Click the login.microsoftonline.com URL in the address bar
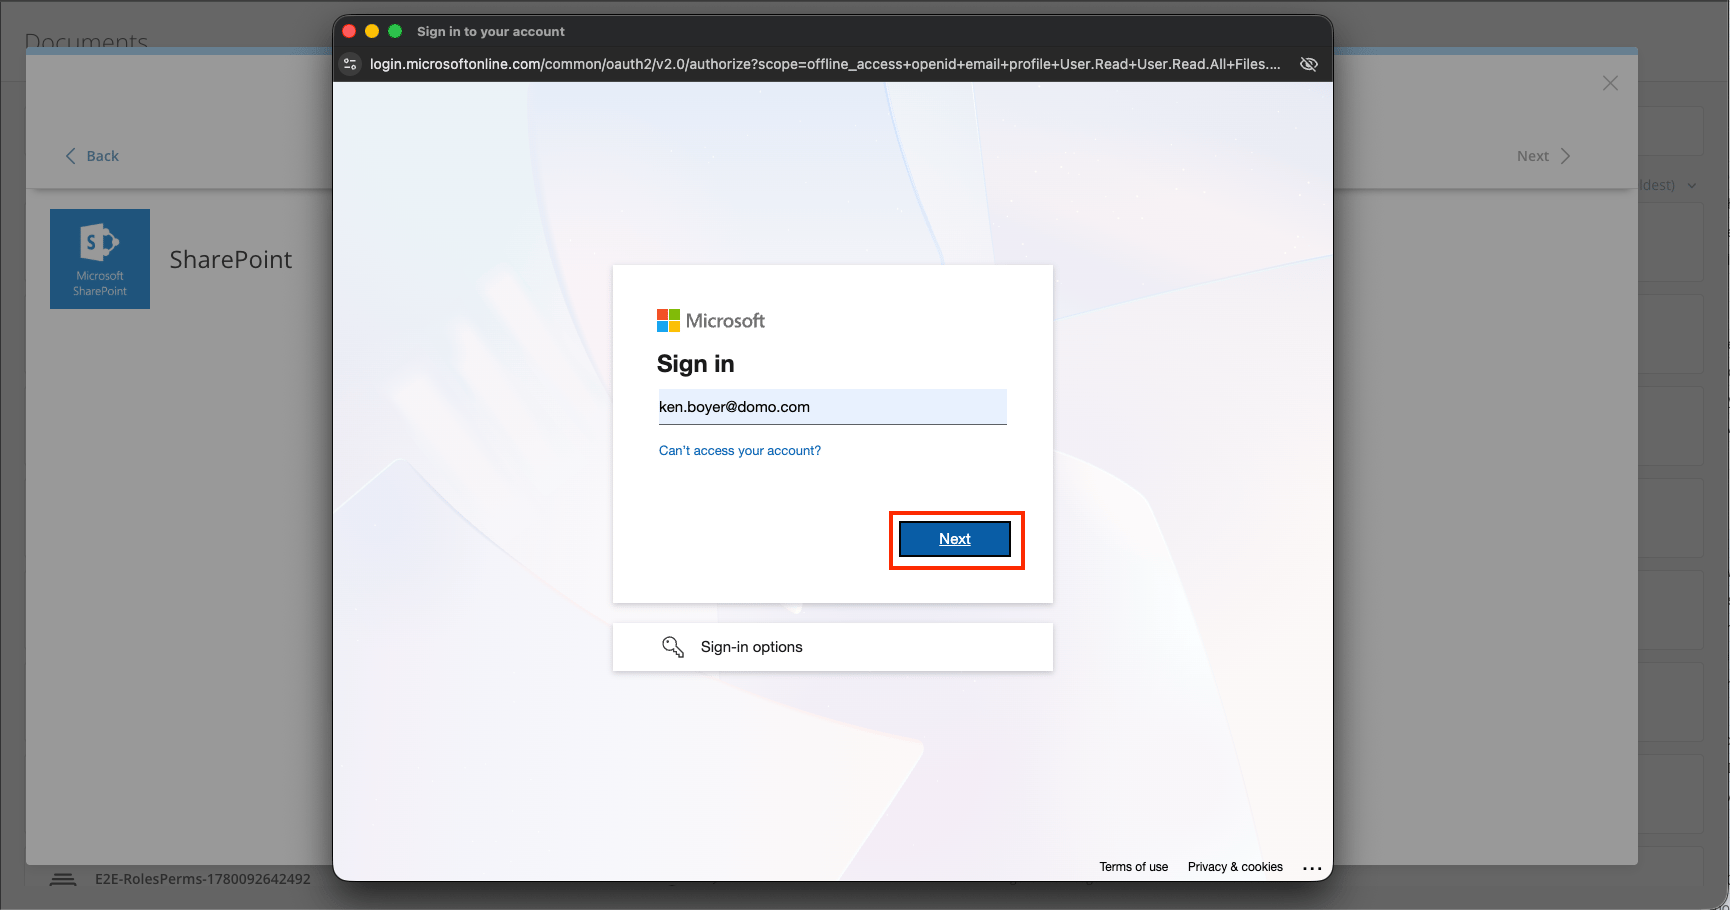The image size is (1730, 910). click(825, 64)
